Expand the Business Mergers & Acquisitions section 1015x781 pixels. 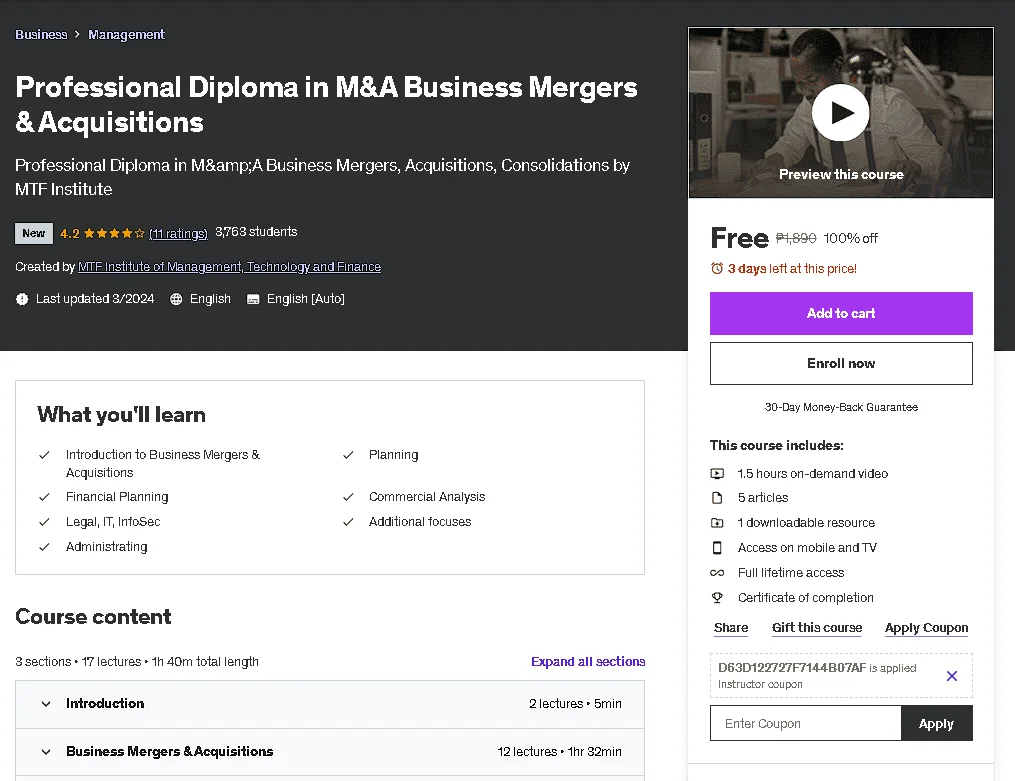tap(329, 752)
